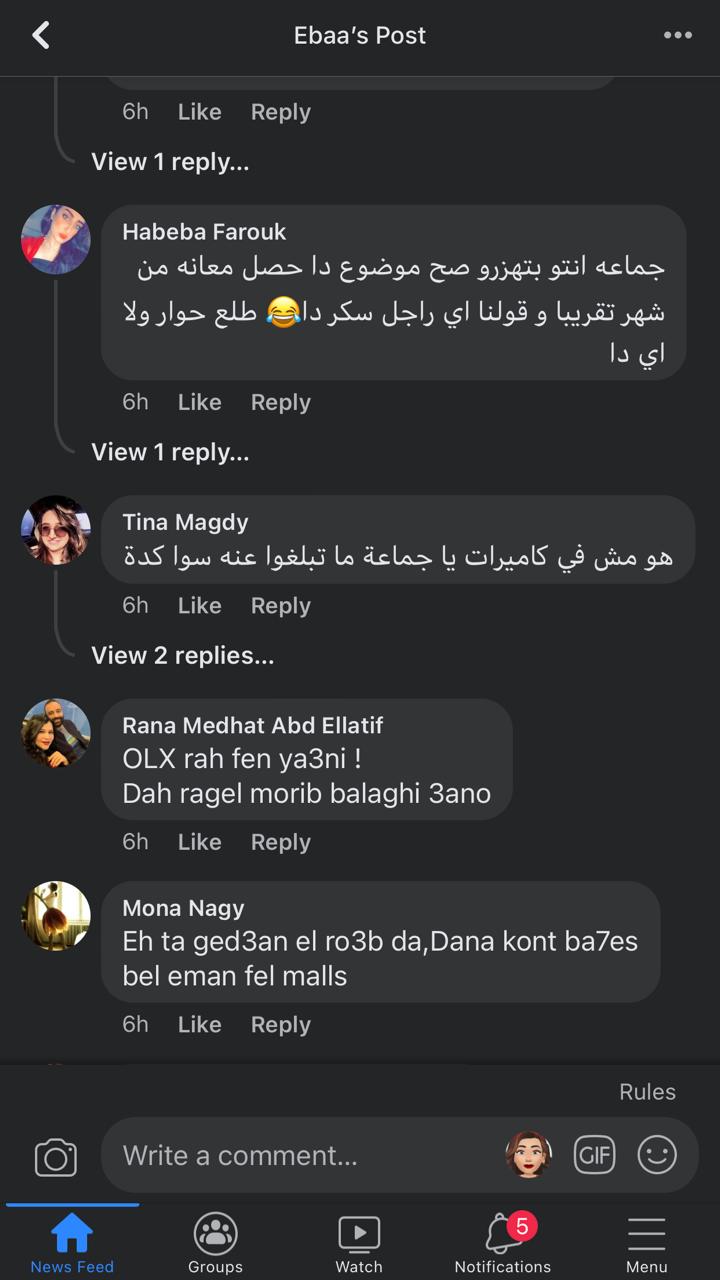Open the GIF picker
This screenshot has width=720, height=1280.
tap(594, 1155)
